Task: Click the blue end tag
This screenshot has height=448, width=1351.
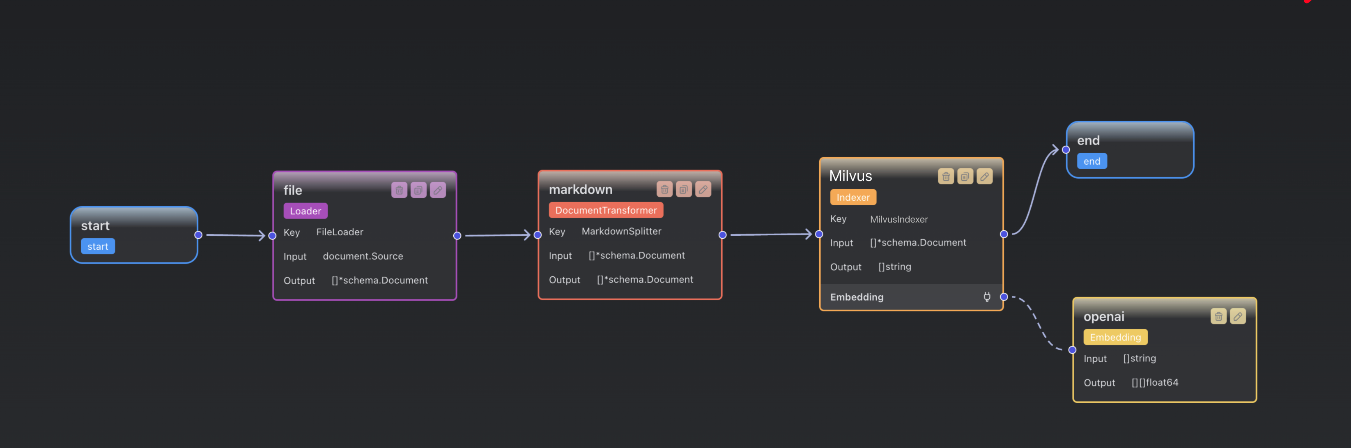Action: click(1092, 161)
